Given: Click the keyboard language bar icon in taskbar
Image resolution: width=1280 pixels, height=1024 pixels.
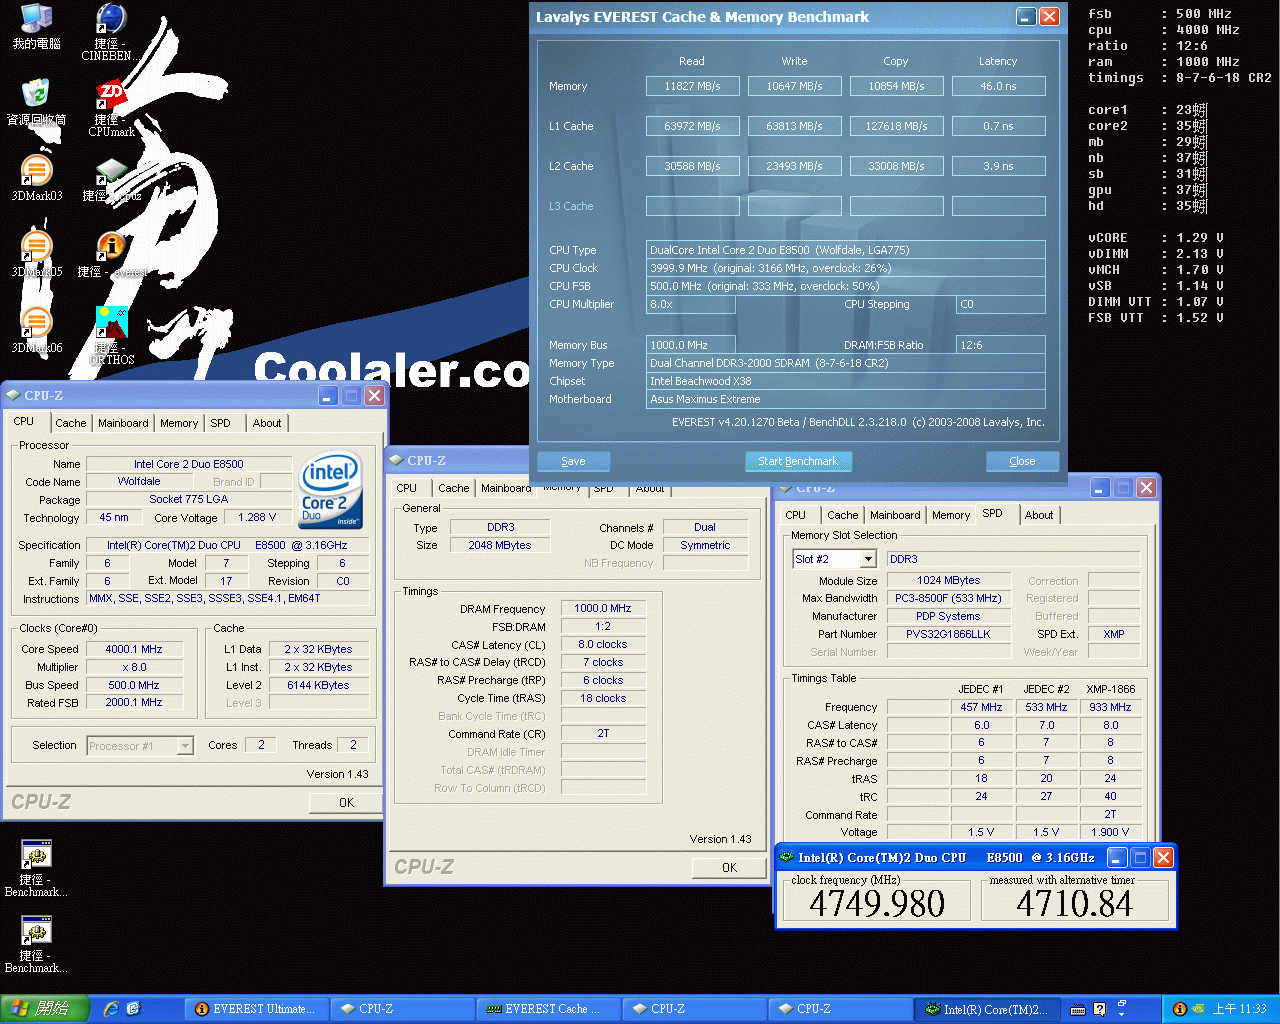Looking at the screenshot, I should coord(1080,1009).
